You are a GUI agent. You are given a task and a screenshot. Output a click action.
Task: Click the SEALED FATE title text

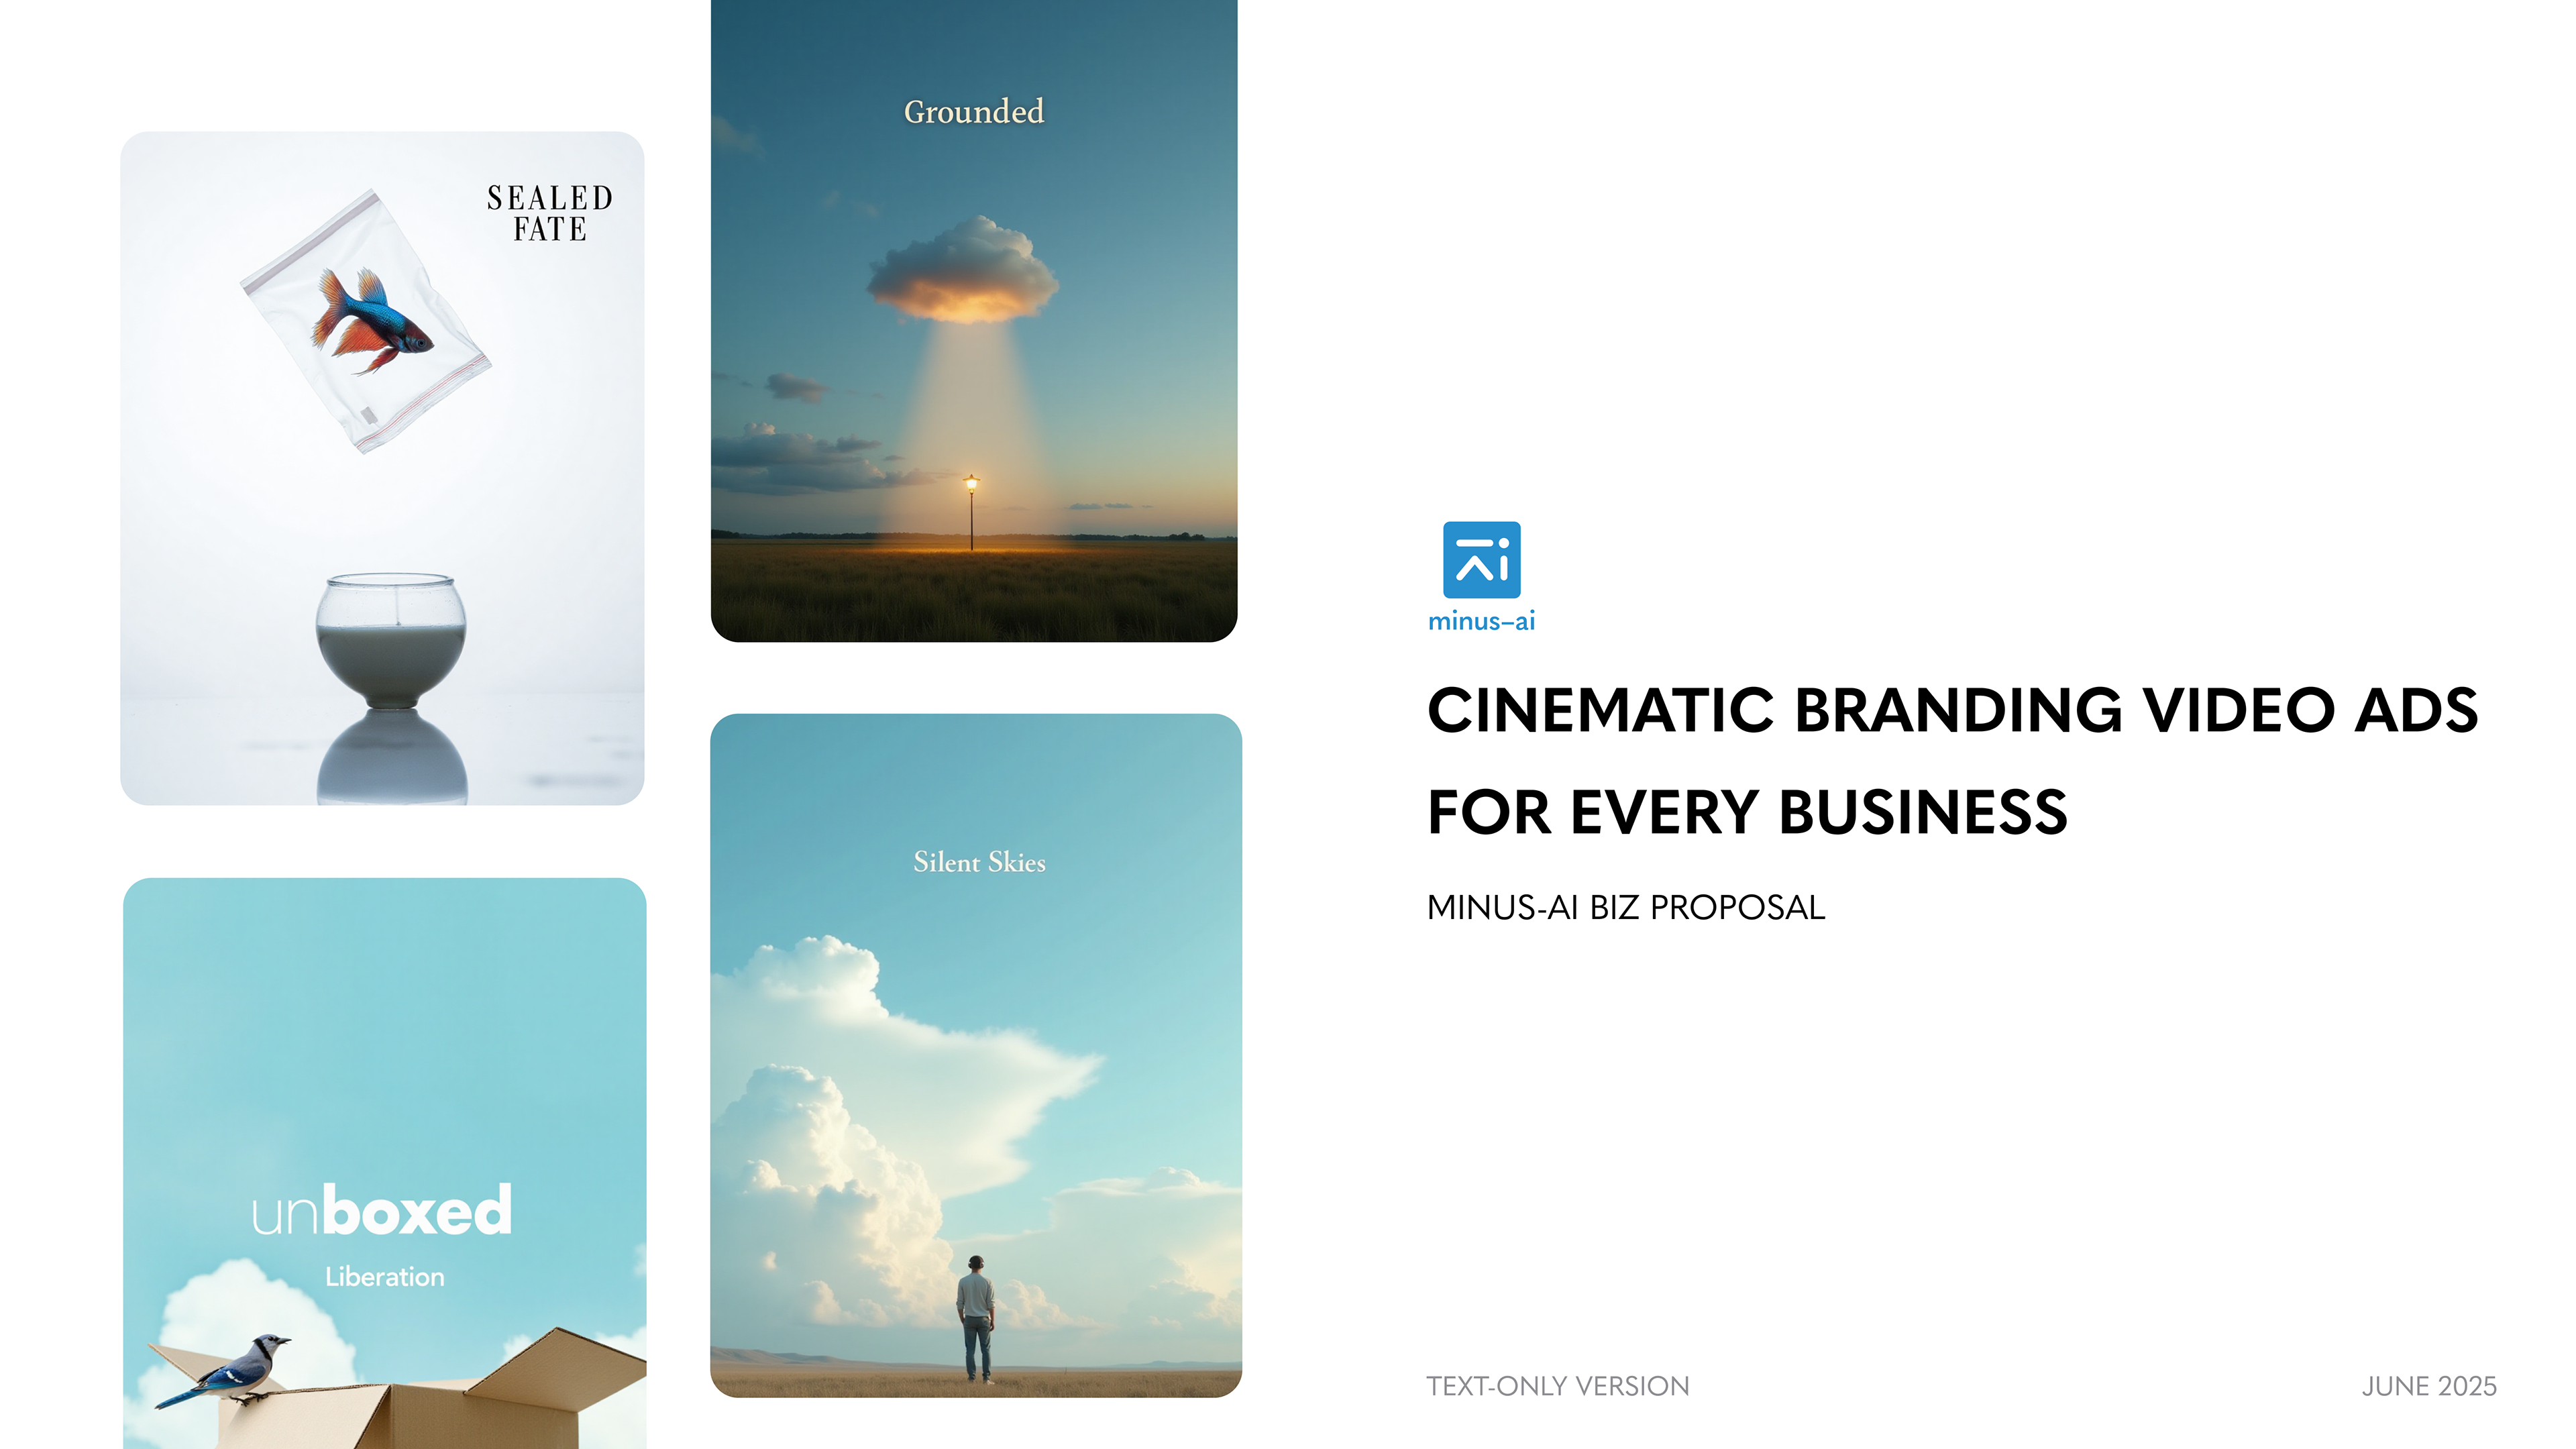[549, 213]
